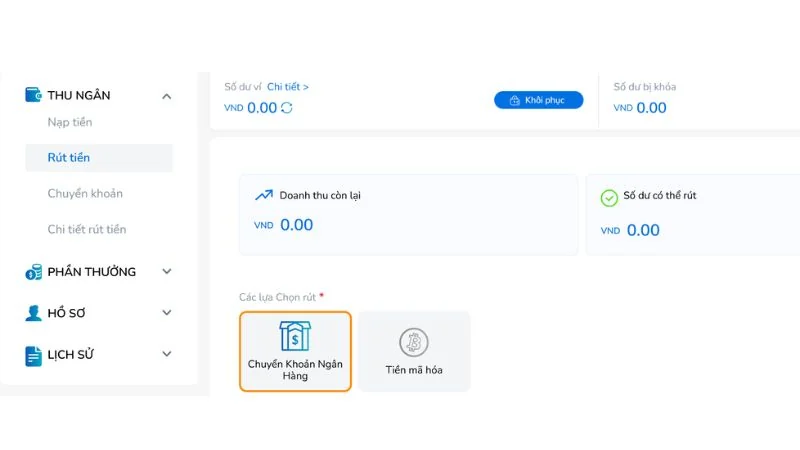Expand the HỒ SƠ section chevron
The image size is (800, 450).
(167, 312)
